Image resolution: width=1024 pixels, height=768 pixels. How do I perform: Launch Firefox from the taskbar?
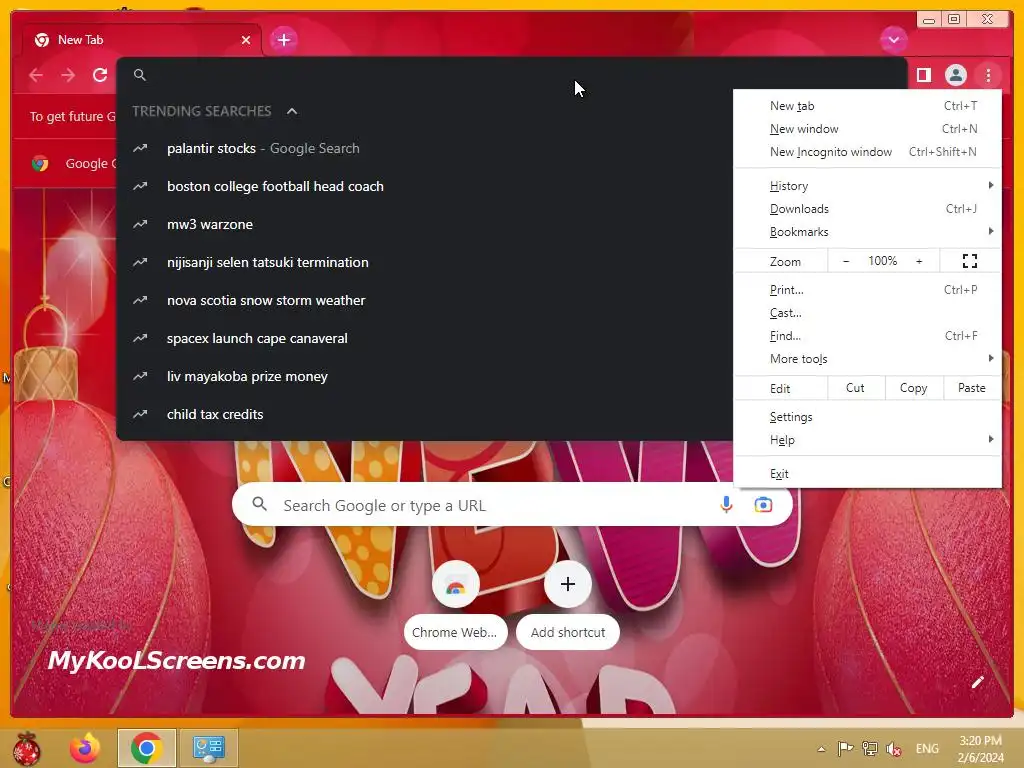(86, 748)
